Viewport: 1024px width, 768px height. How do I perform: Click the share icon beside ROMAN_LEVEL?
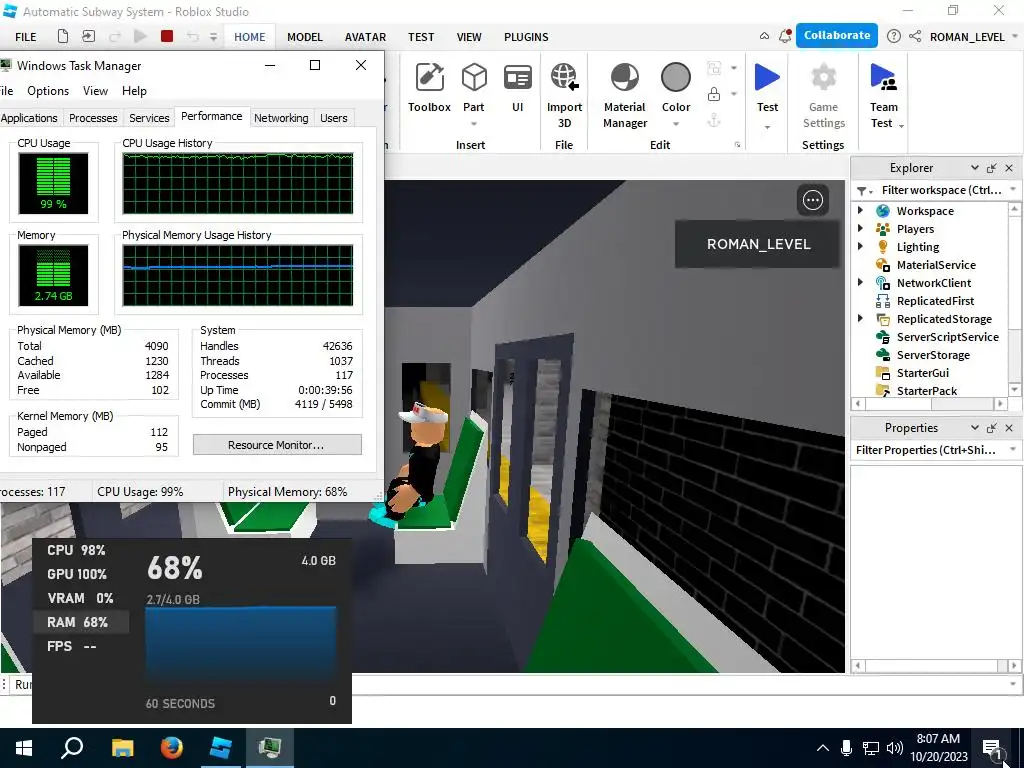point(915,37)
